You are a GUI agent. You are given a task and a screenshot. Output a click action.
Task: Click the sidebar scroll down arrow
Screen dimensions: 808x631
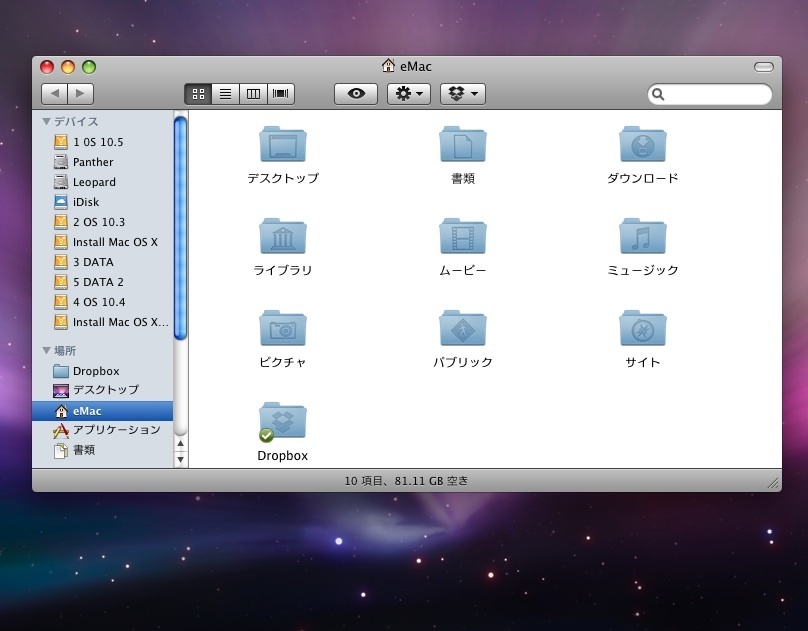click(180, 459)
